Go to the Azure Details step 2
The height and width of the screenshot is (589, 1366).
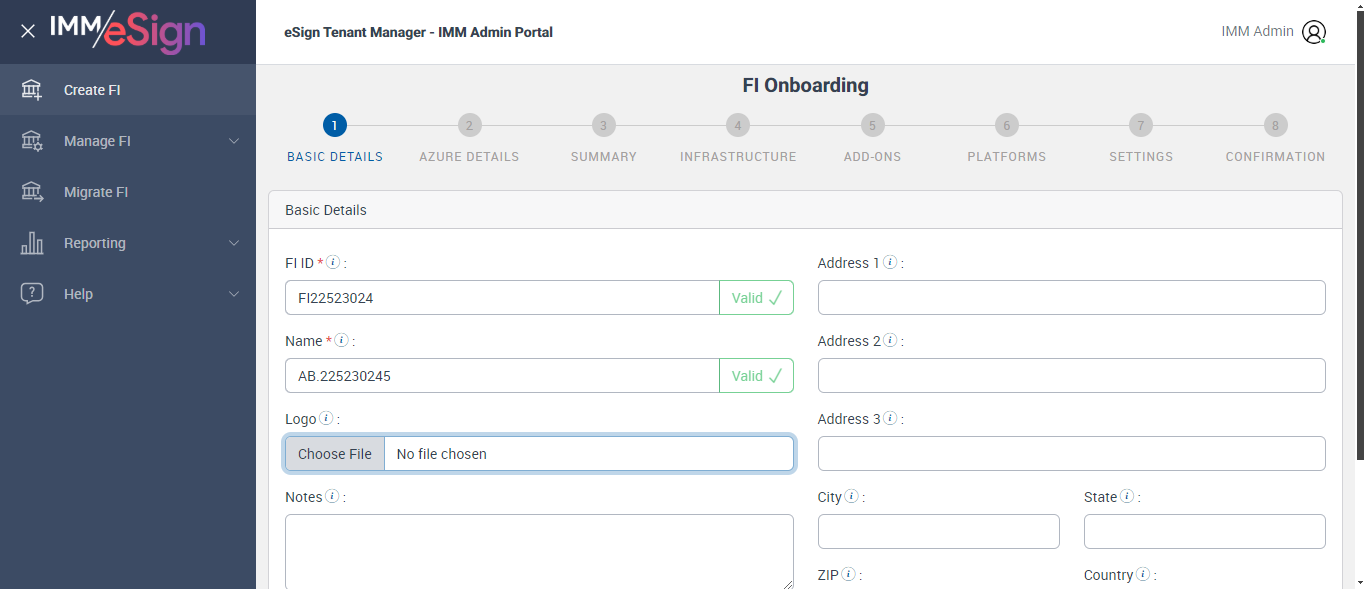pyautogui.click(x=469, y=126)
